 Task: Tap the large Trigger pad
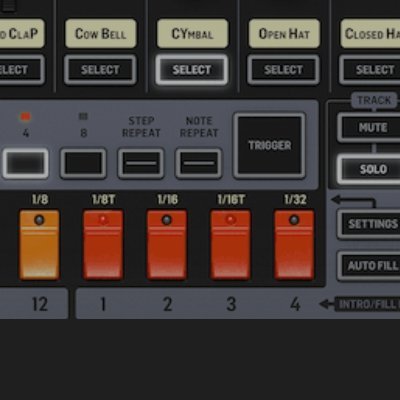(269, 146)
